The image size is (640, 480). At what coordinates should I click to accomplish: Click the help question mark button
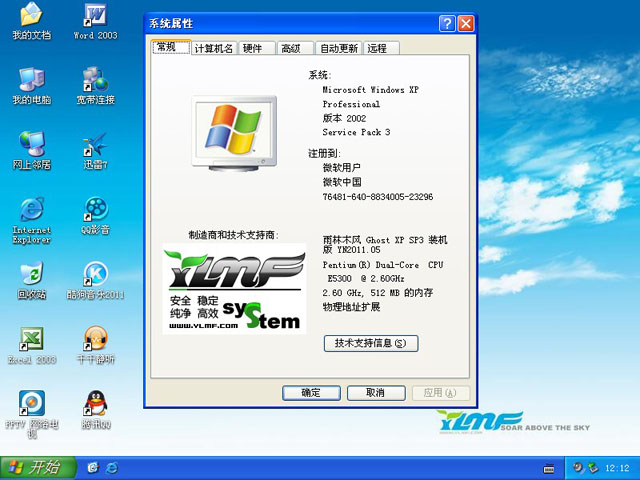[447, 24]
